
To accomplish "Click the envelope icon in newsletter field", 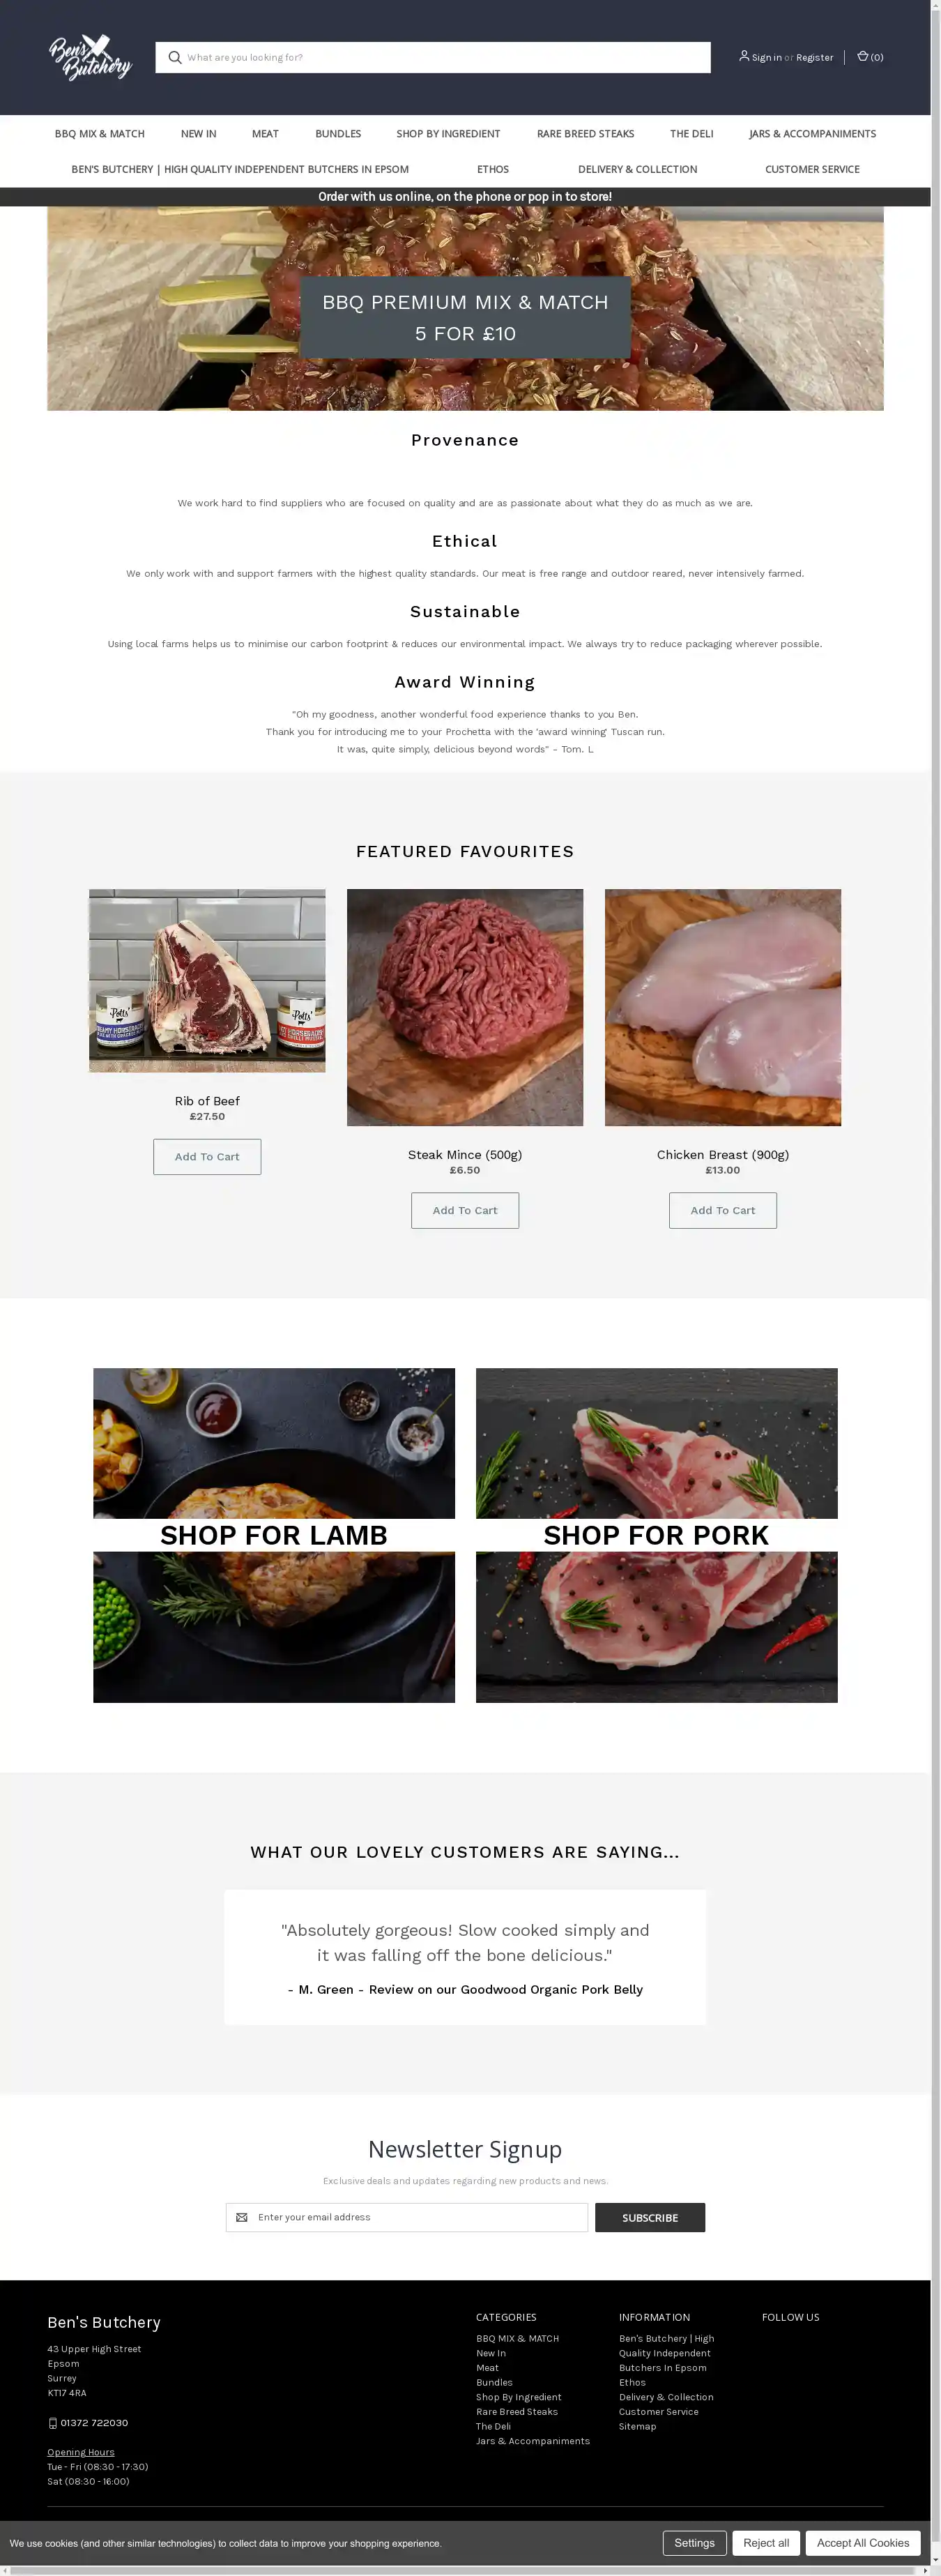I will coord(241,2218).
